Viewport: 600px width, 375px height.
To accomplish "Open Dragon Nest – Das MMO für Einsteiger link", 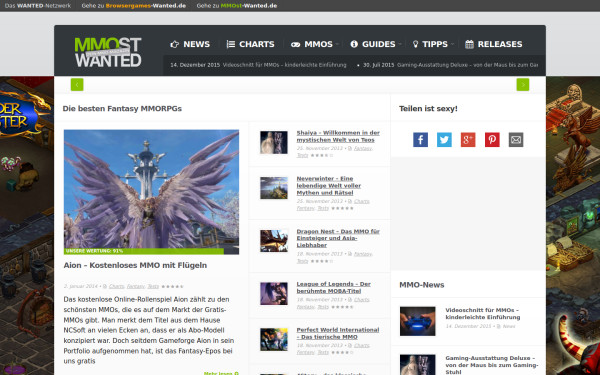I will coord(338,238).
